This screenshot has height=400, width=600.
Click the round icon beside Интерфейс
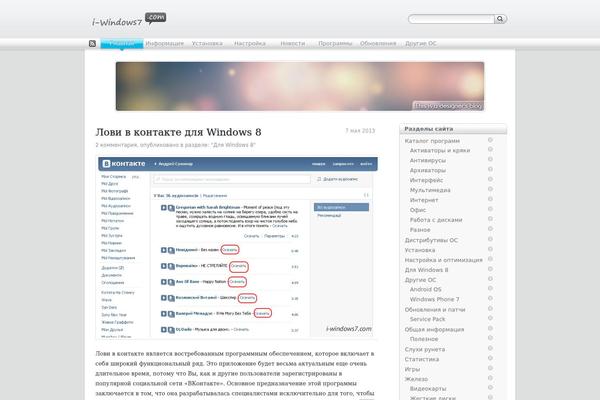click(490, 179)
